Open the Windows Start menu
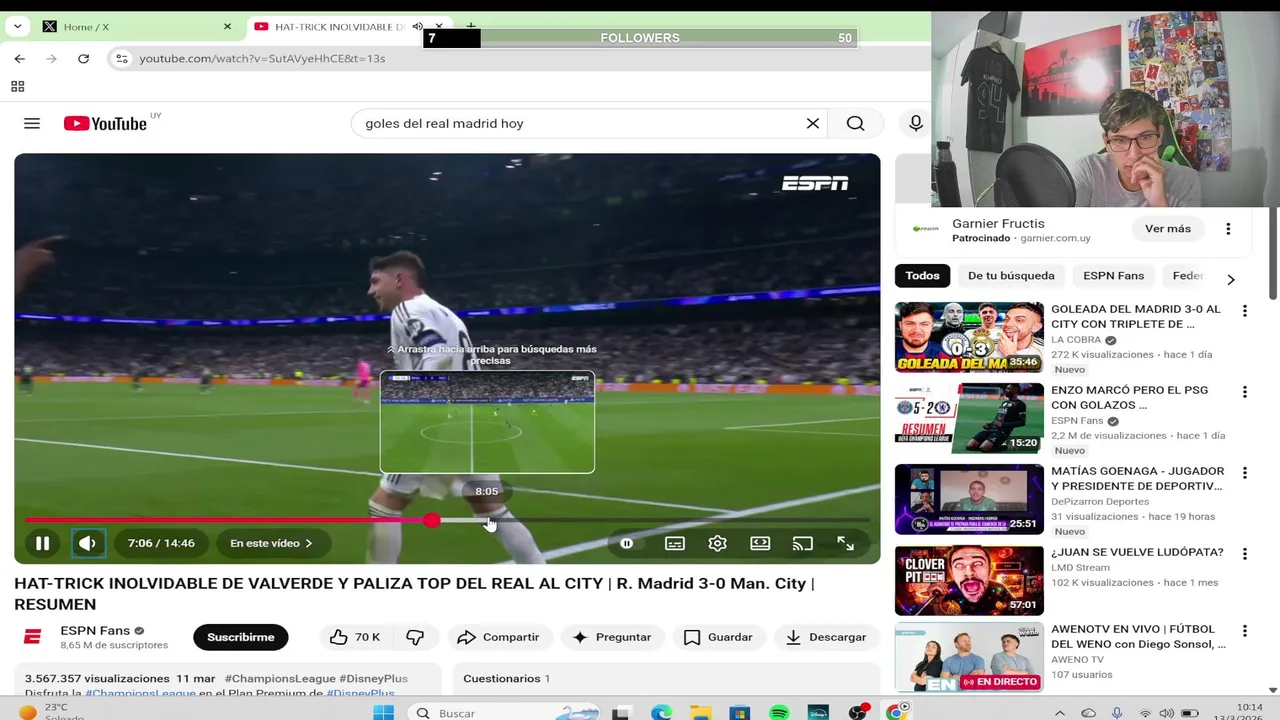The height and width of the screenshot is (720, 1280). point(383,712)
